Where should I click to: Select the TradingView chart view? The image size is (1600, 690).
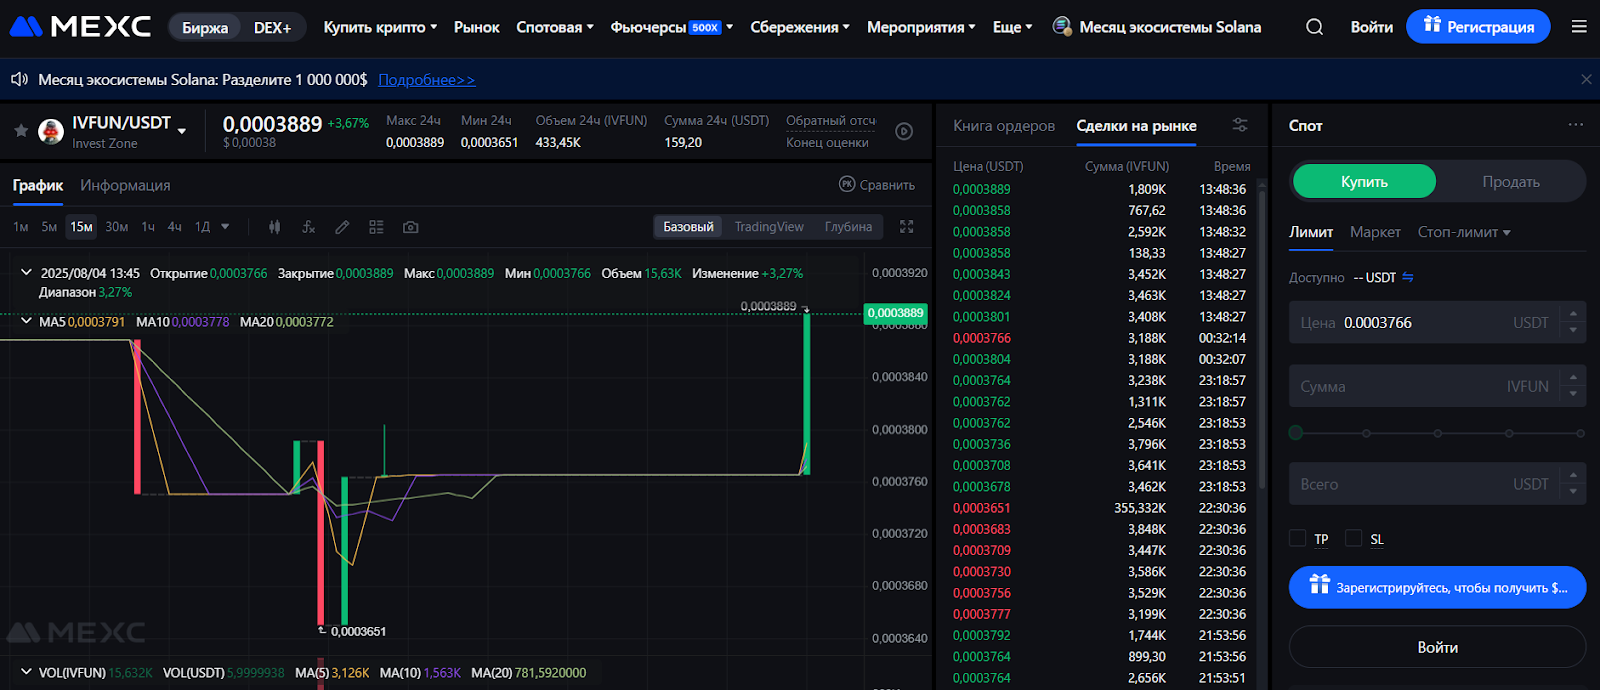[769, 227]
